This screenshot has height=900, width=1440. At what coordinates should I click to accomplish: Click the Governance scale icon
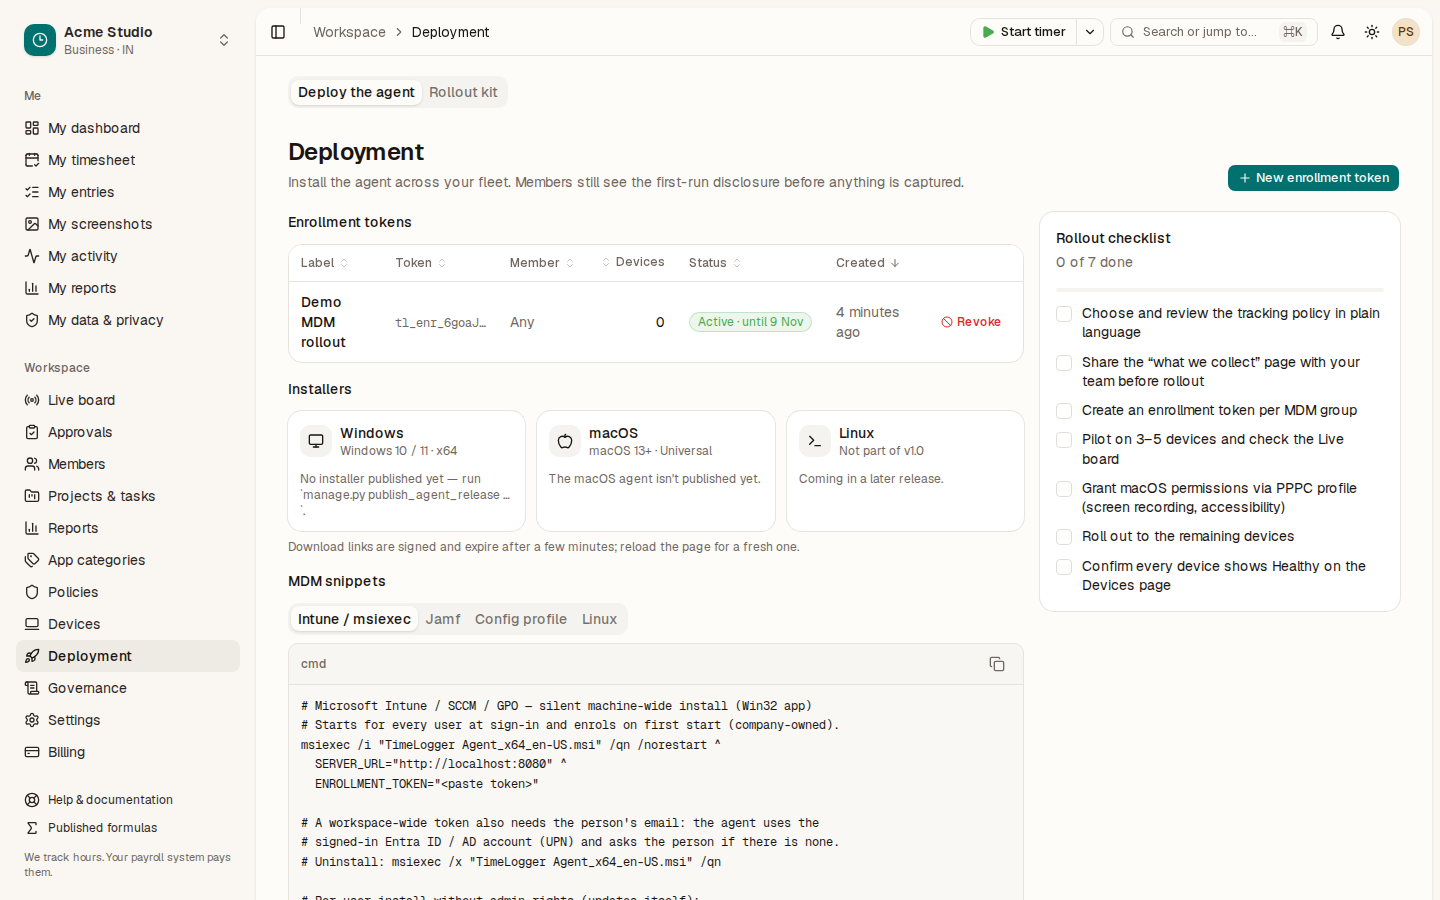click(x=32, y=688)
